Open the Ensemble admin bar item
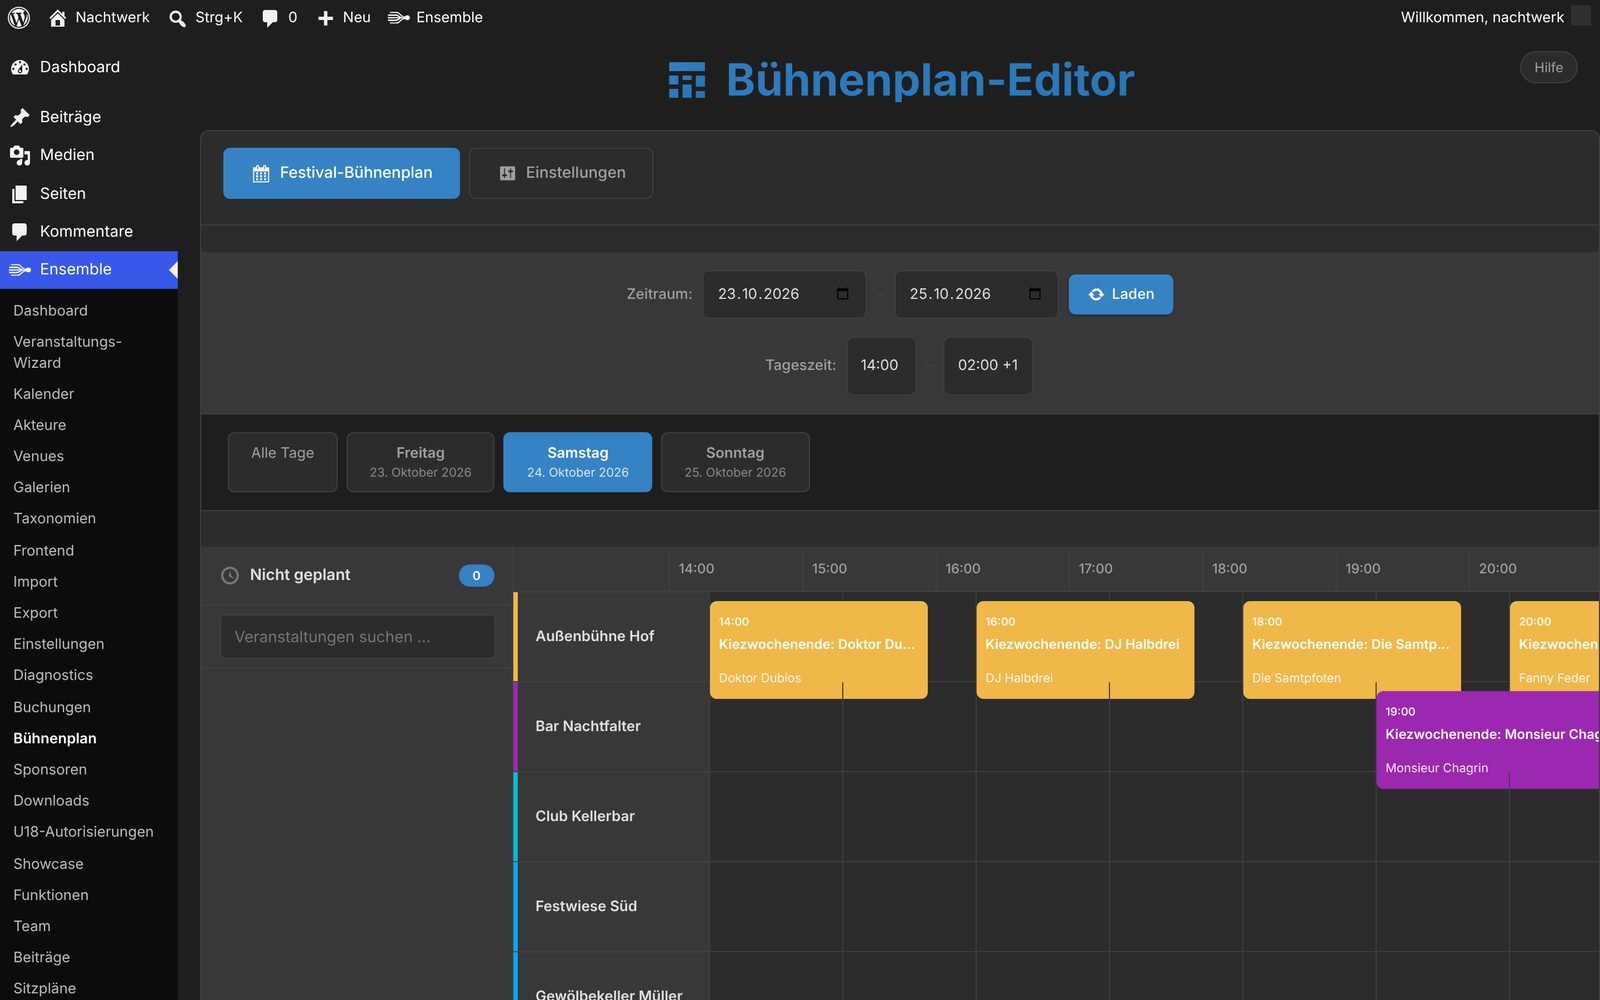Viewport: 1600px width, 1000px height. point(435,17)
